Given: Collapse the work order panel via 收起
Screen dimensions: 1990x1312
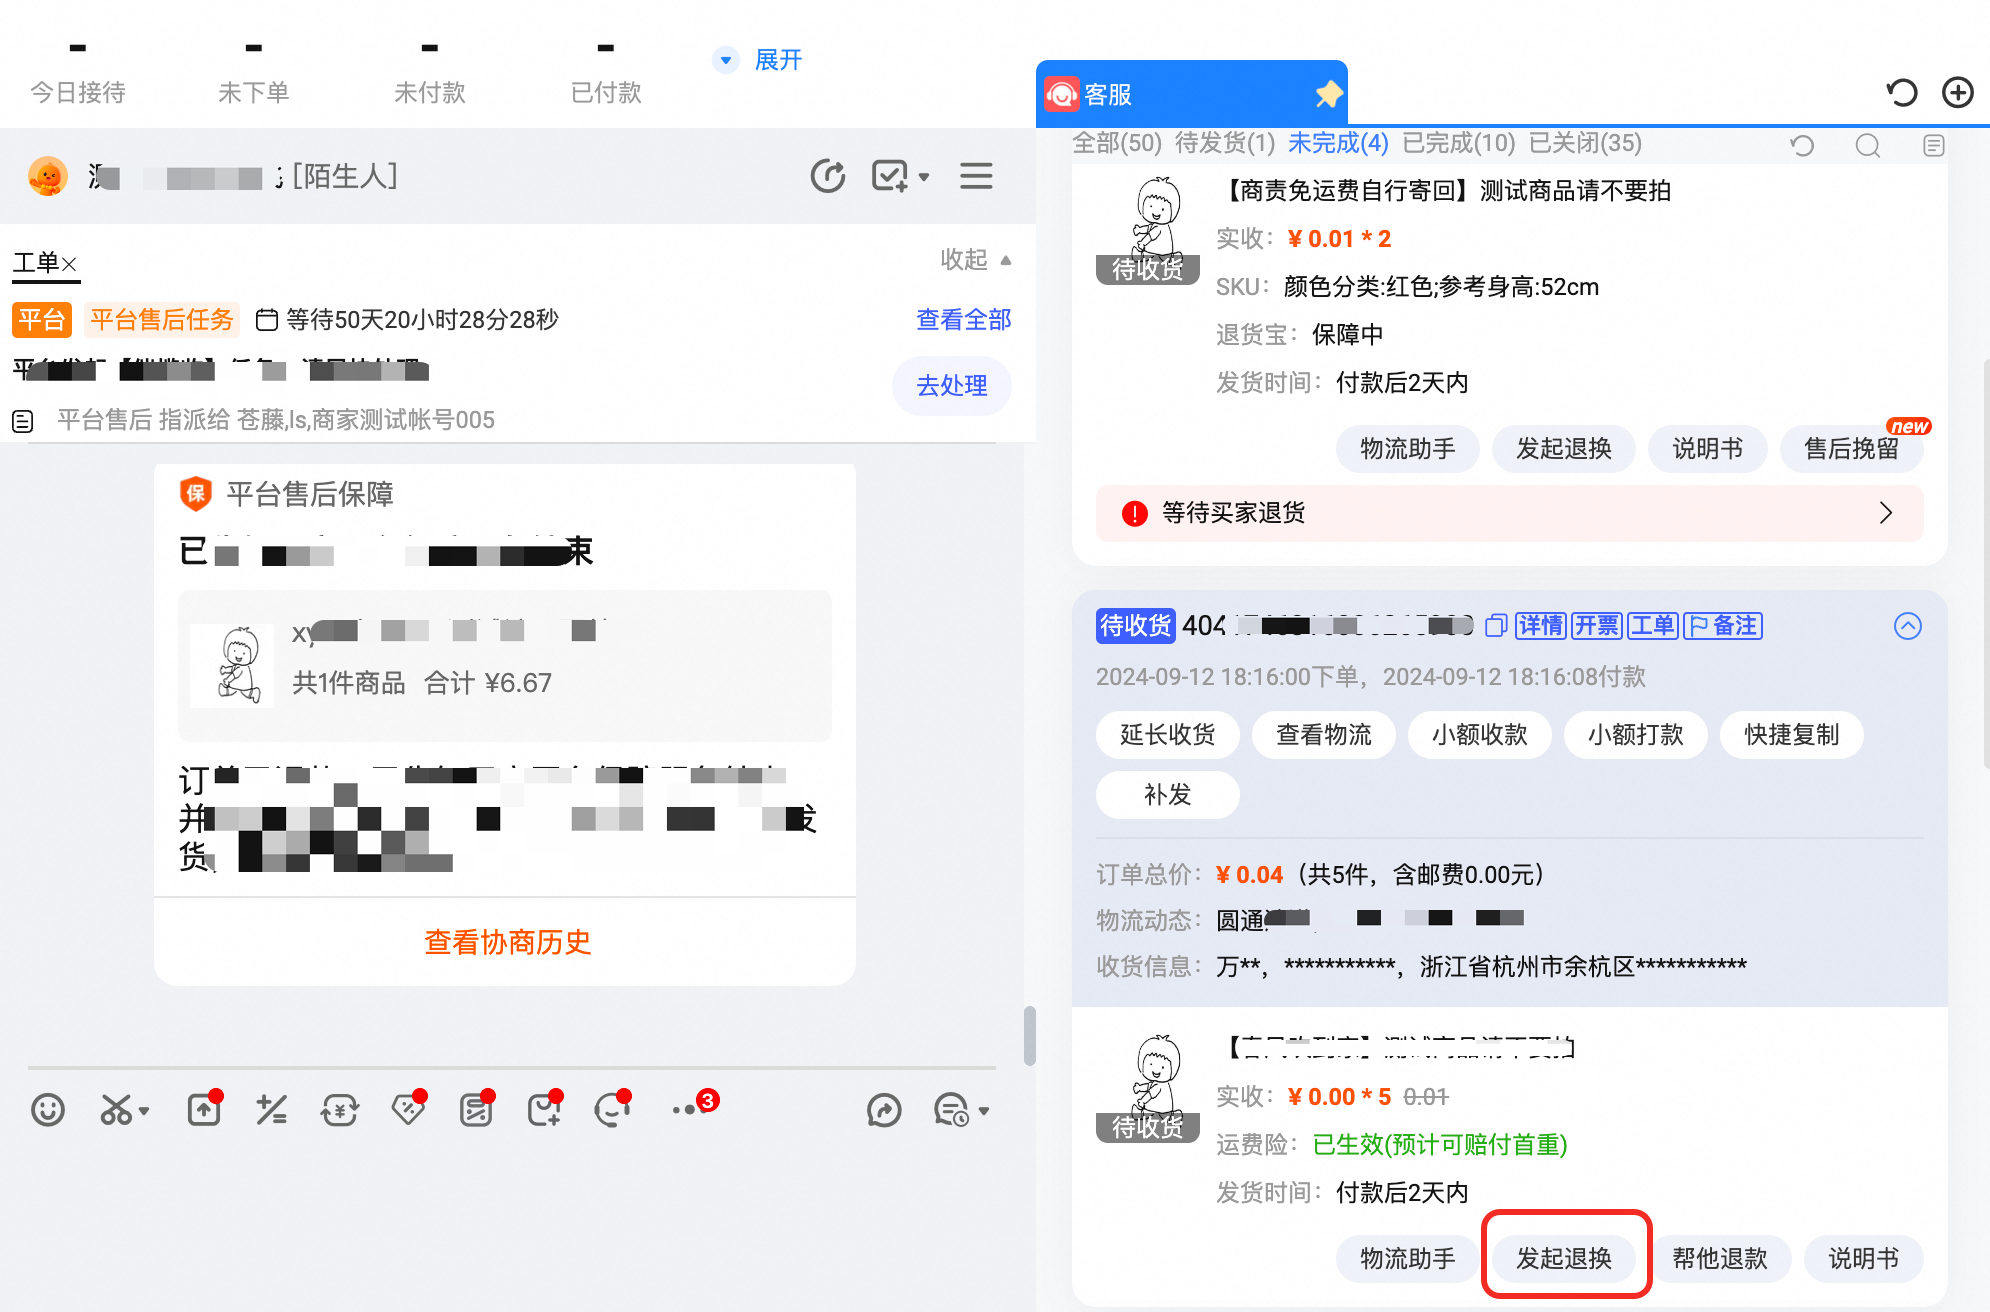Looking at the screenshot, I should pos(975,260).
